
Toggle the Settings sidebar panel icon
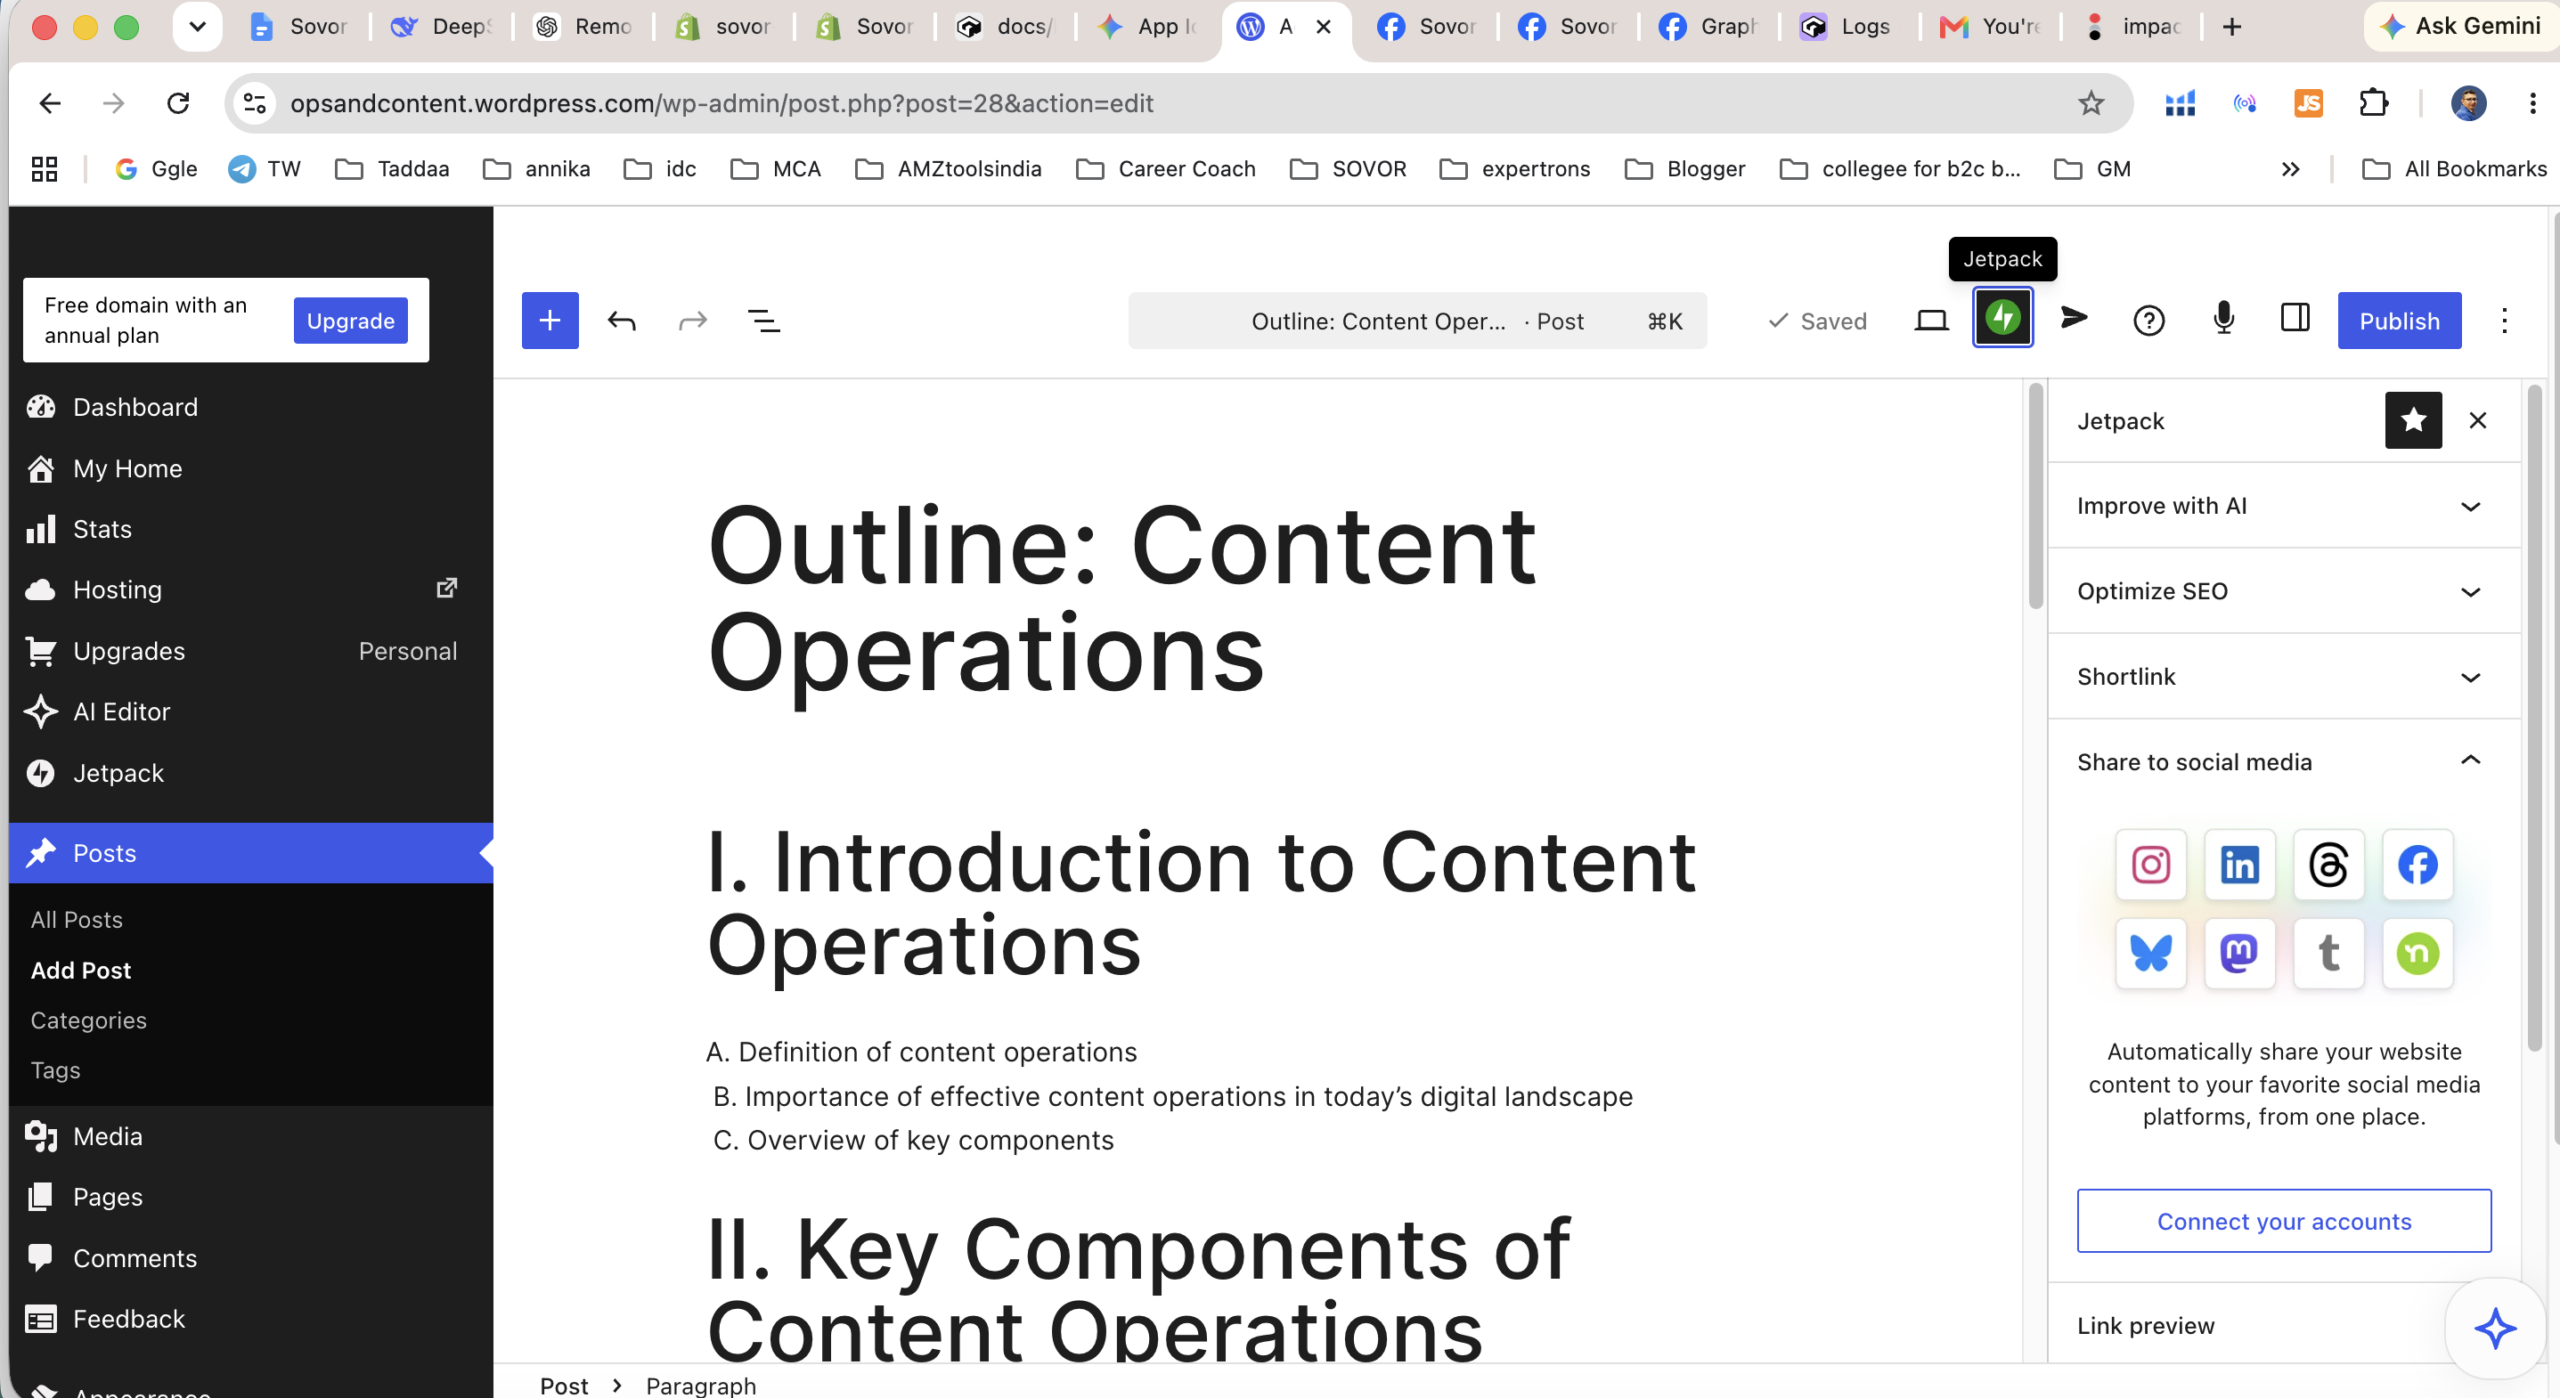tap(2295, 318)
